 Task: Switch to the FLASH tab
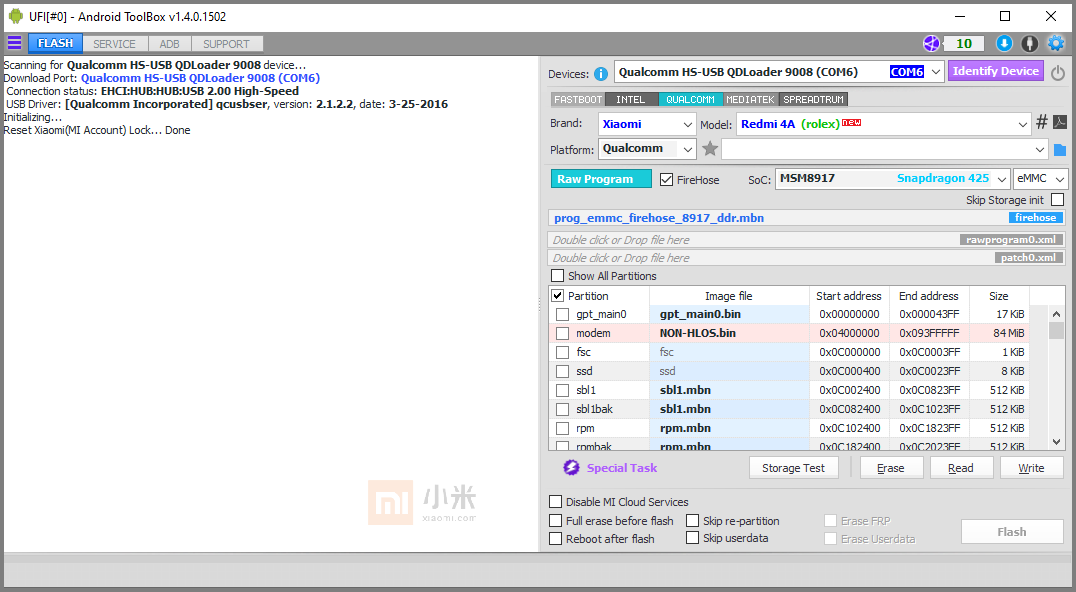[x=56, y=43]
